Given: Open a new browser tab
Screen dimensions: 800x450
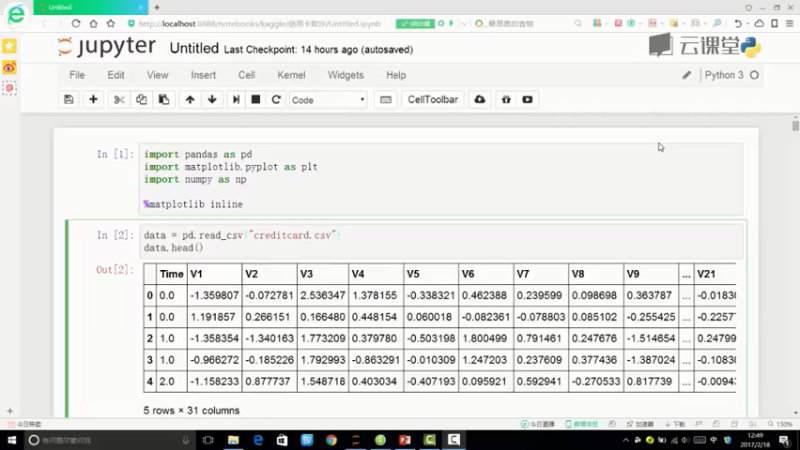Looking at the screenshot, I should (x=157, y=7).
